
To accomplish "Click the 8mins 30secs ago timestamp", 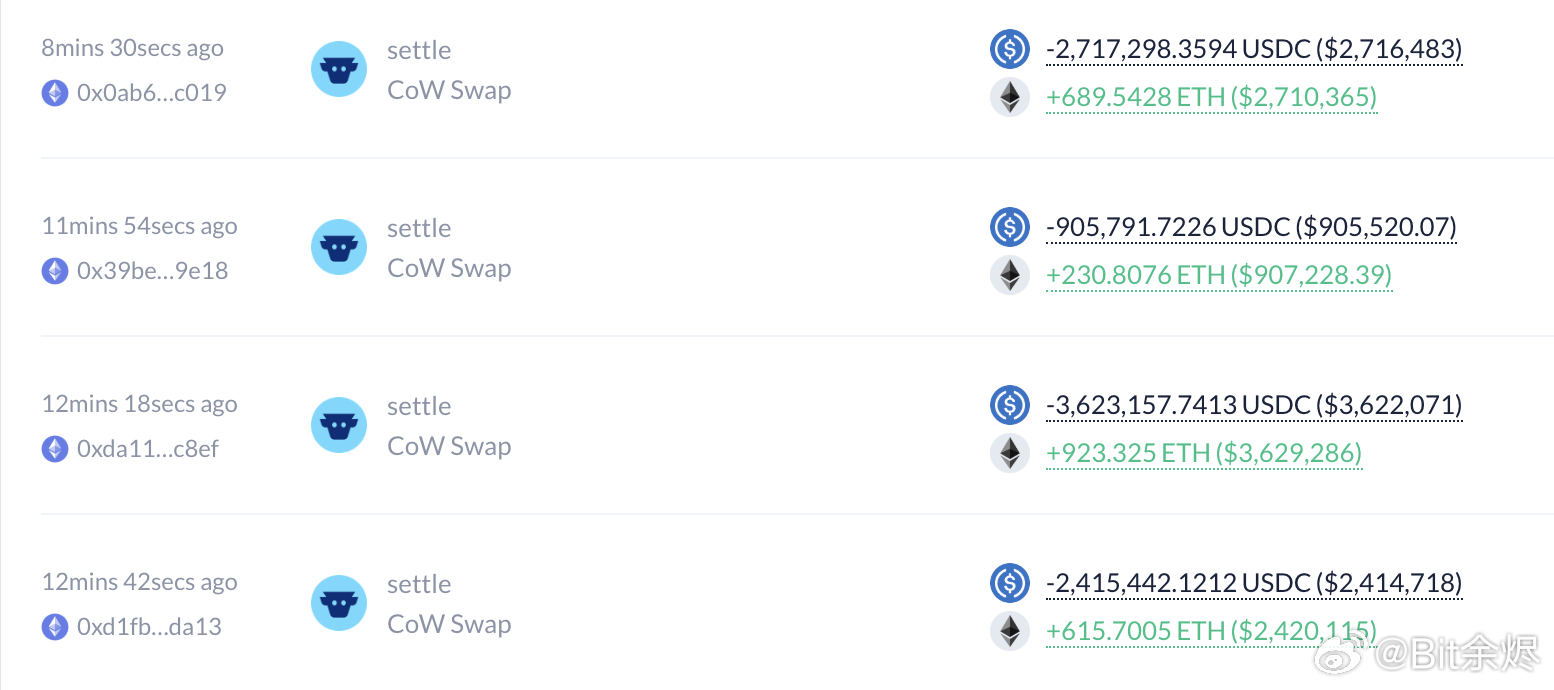I will [x=133, y=48].
